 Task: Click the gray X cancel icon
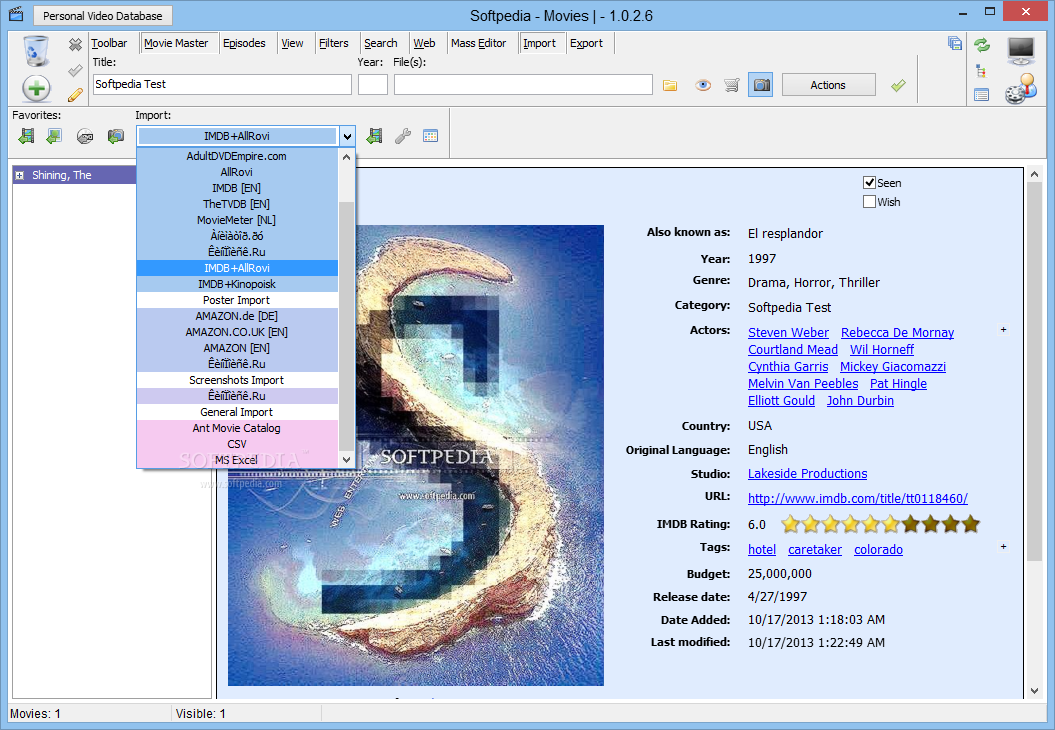pos(75,44)
